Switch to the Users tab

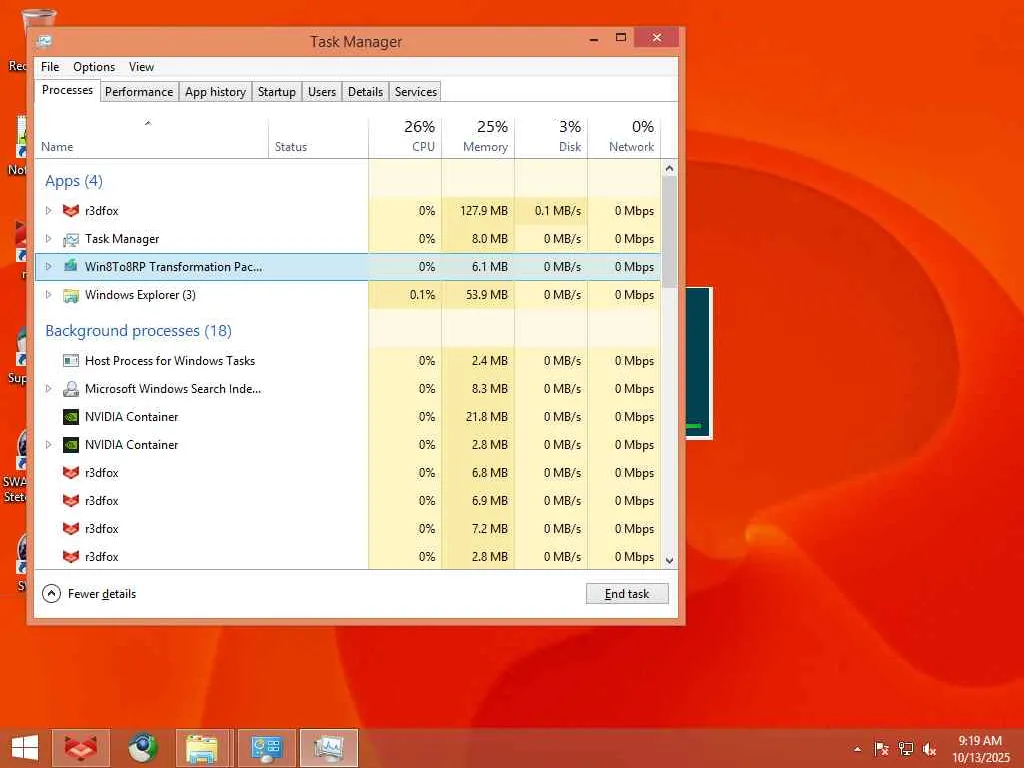click(x=322, y=91)
